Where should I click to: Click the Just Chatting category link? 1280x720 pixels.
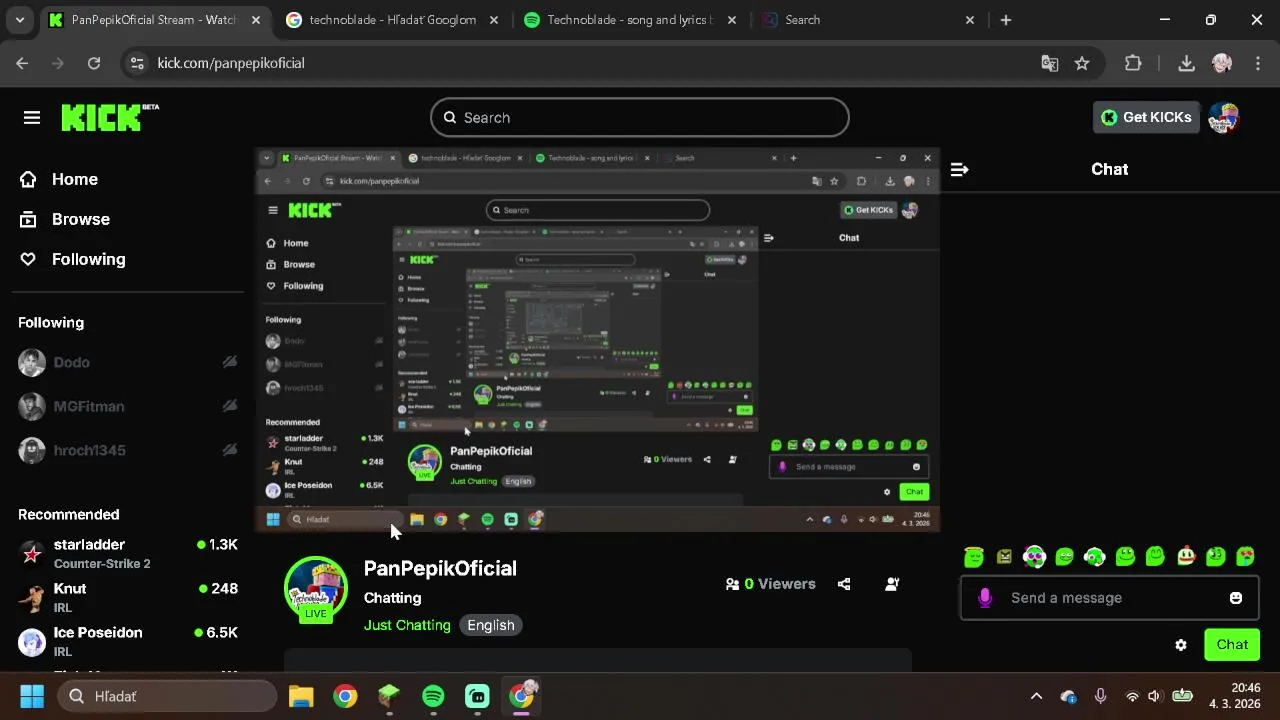pyautogui.click(x=407, y=625)
